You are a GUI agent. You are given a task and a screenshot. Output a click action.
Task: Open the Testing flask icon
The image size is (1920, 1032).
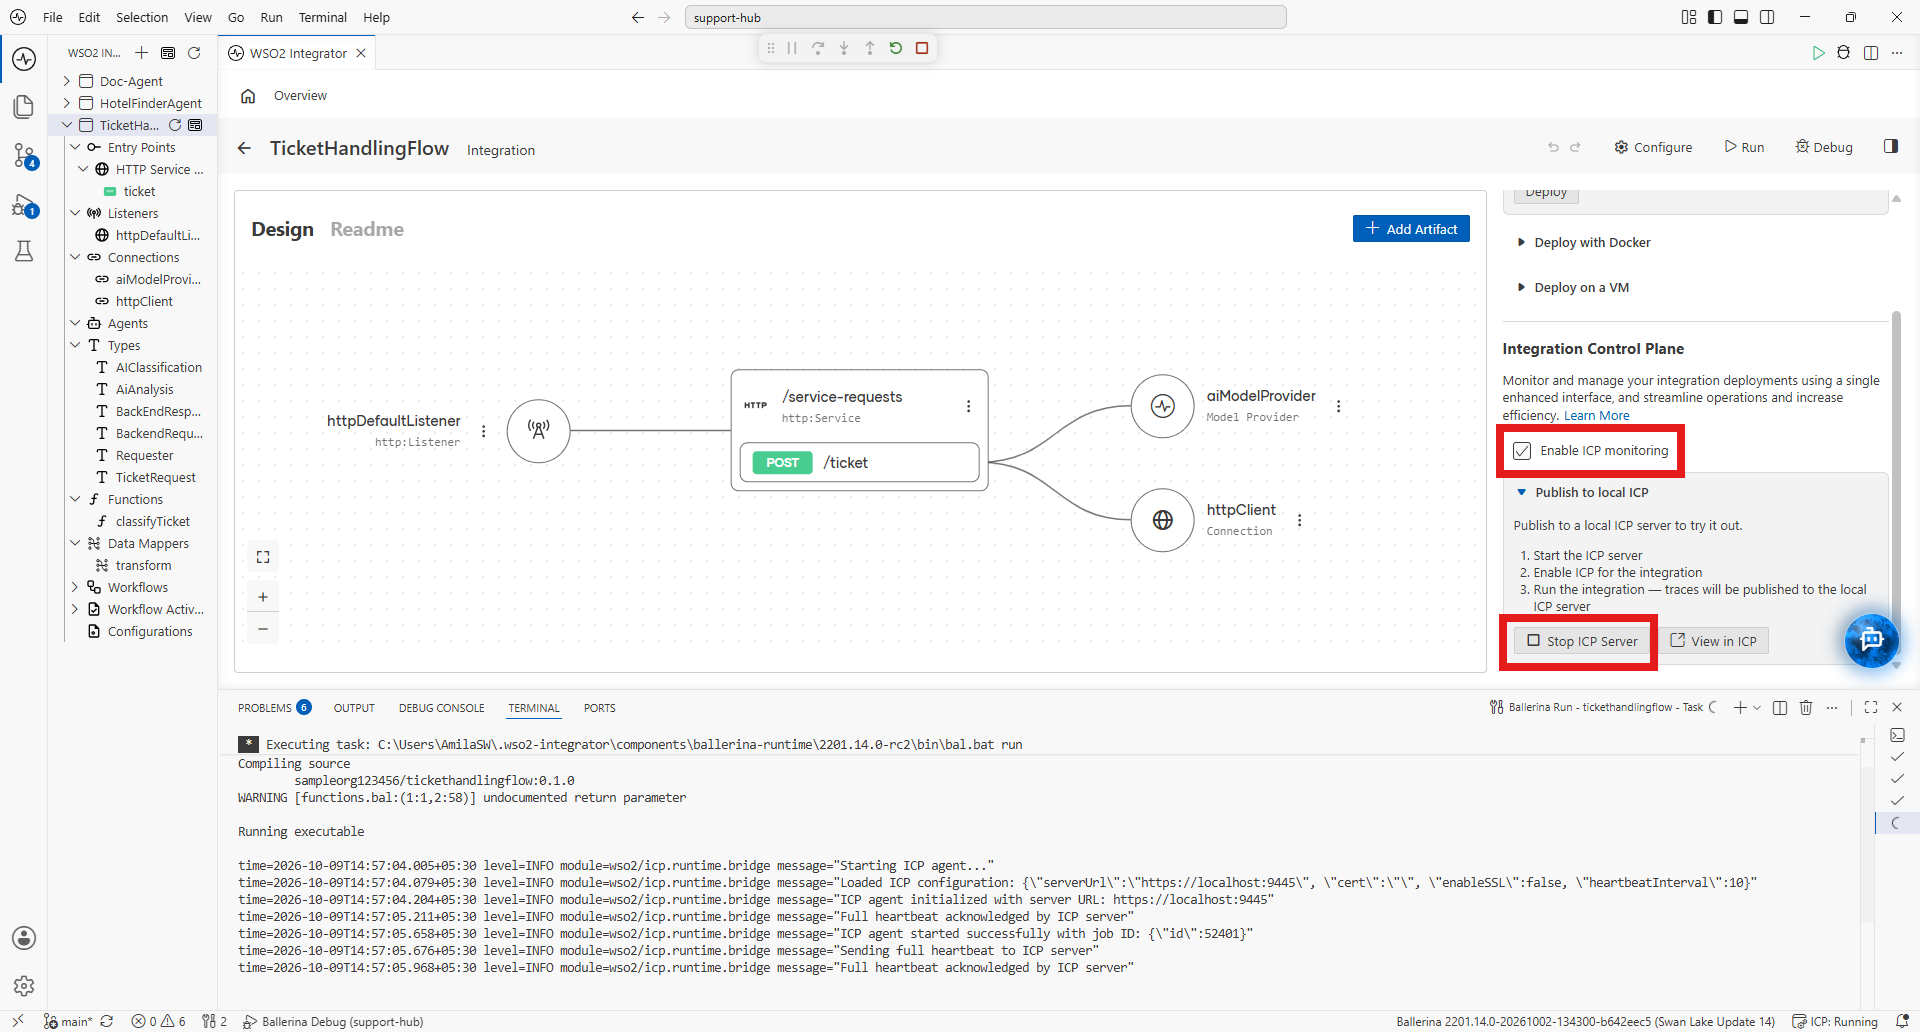pos(24,251)
